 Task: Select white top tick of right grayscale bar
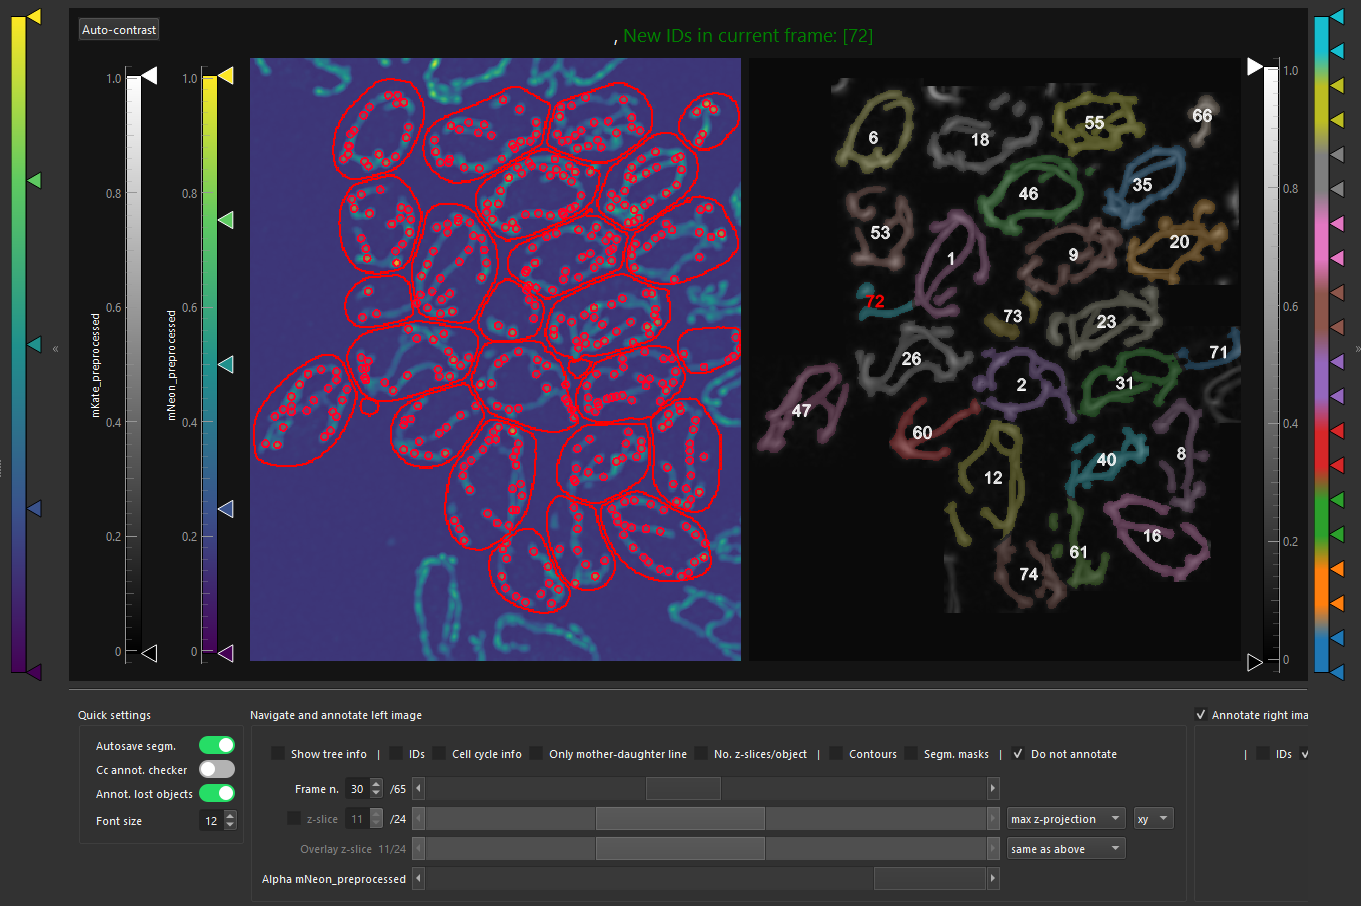(x=1255, y=67)
